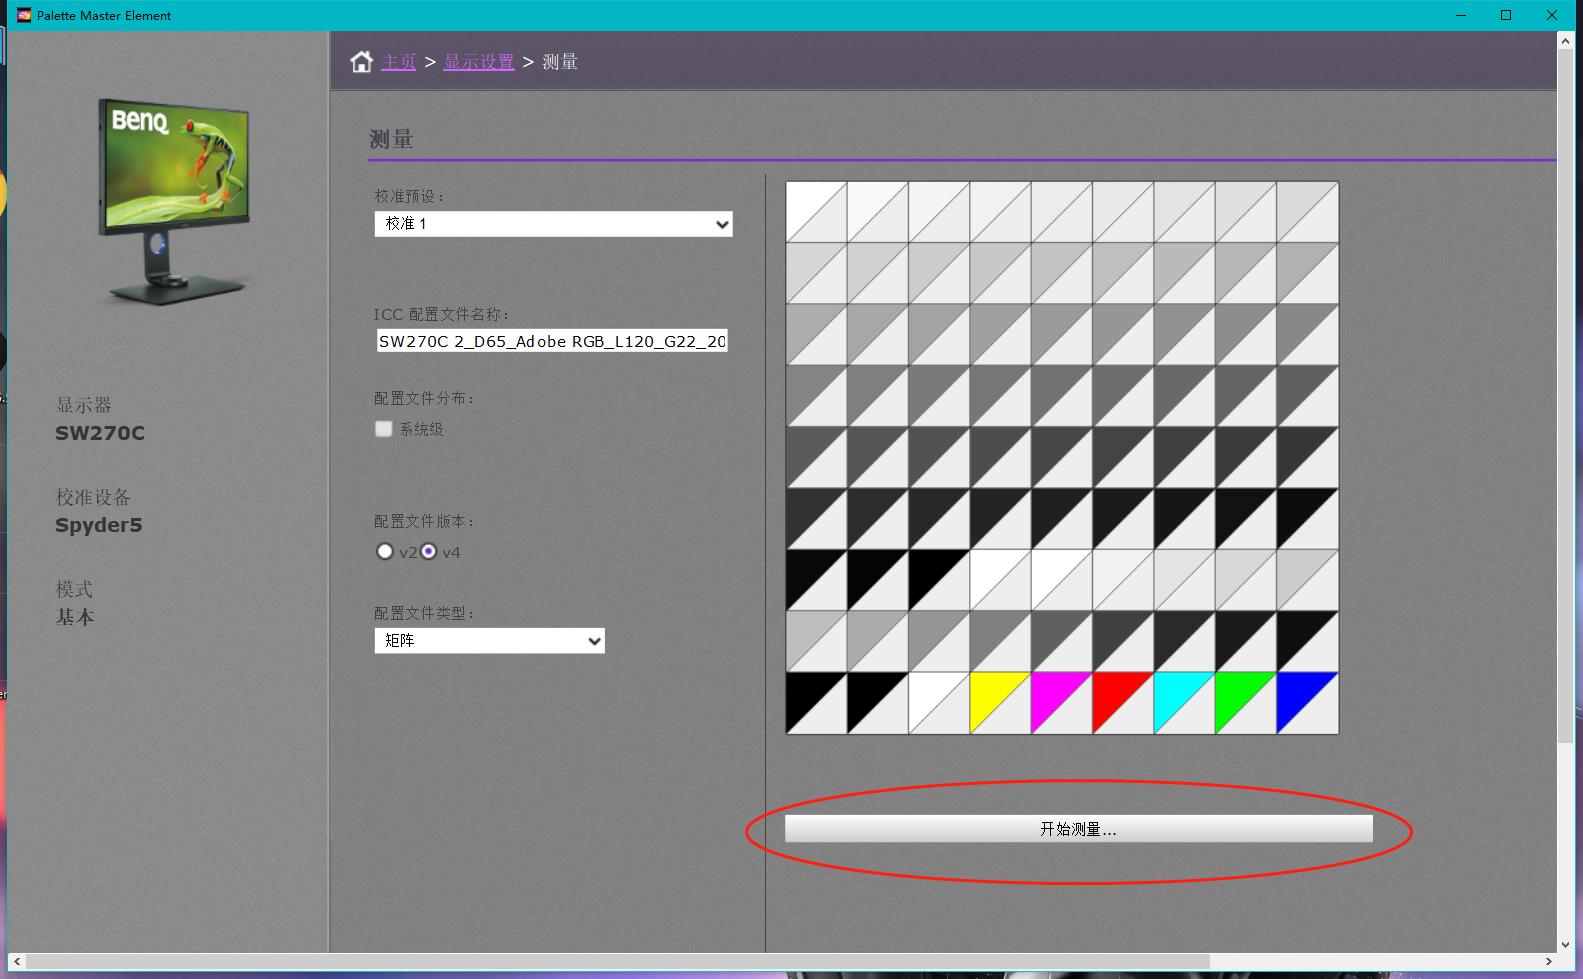This screenshot has height=979, width=1583.
Task: Click the horizontal scrollbar right arrow
Action: [x=1548, y=962]
